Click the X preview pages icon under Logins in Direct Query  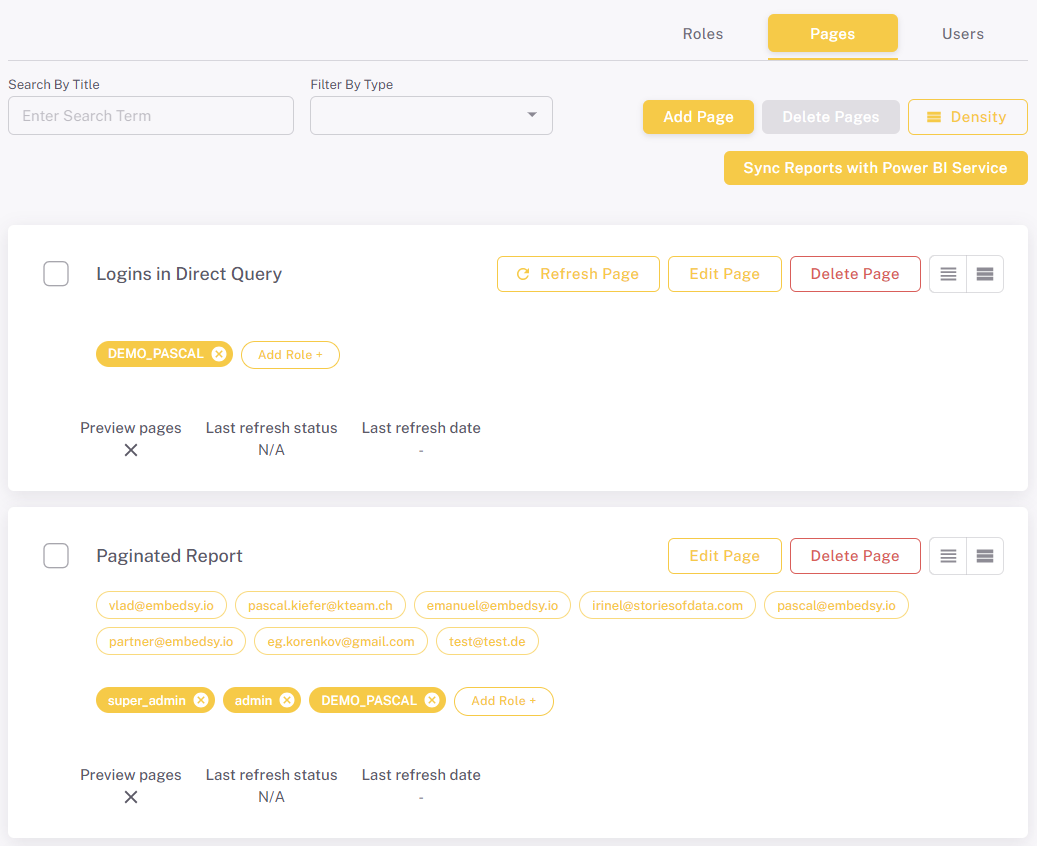tap(131, 450)
